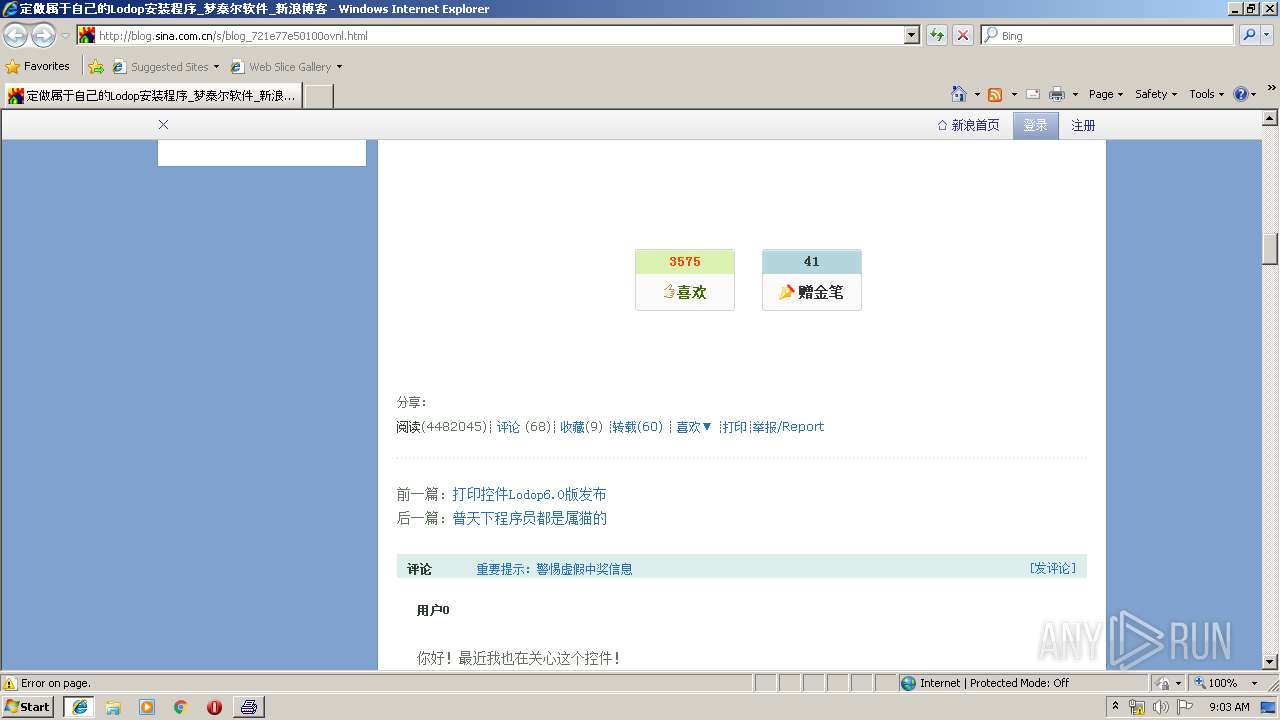Open the Home icon in command bar
This screenshot has width=1280, height=720.
coord(959,94)
